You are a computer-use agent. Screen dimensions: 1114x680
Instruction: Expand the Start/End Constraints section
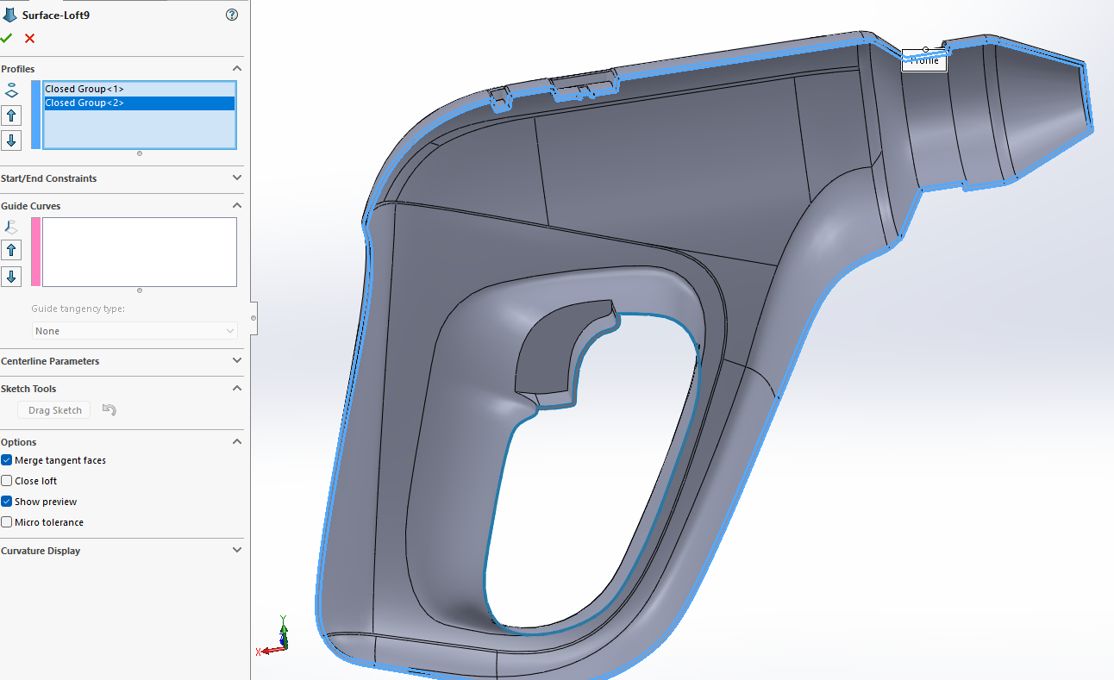point(237,179)
